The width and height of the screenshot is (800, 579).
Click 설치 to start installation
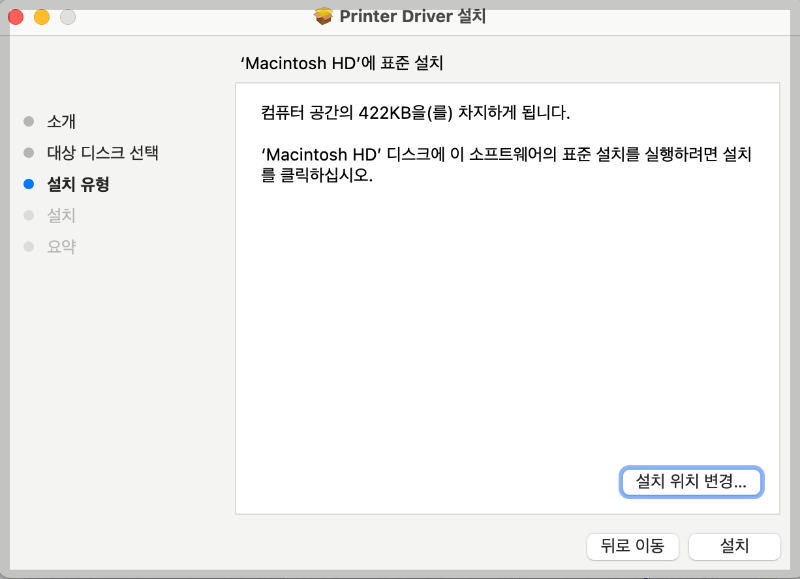[734, 547]
